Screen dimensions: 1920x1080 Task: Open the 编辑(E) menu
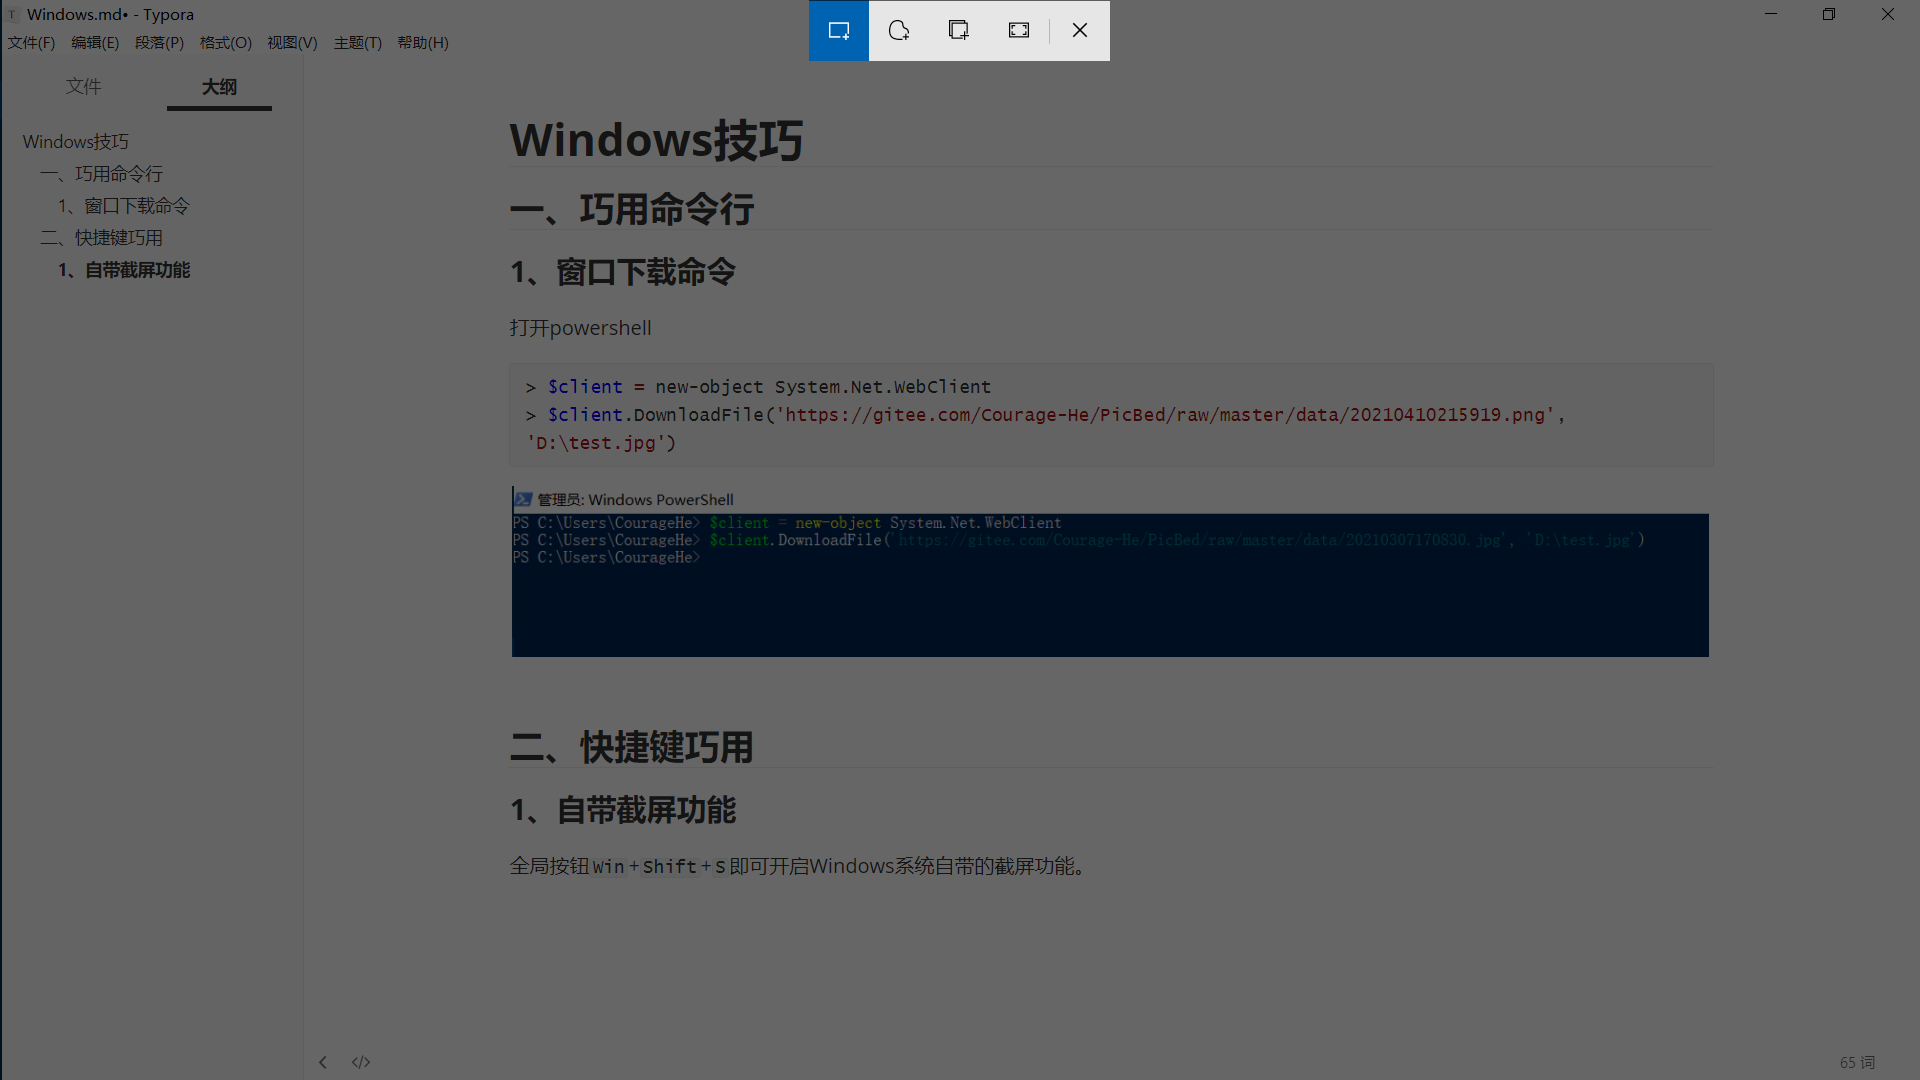pos(95,42)
